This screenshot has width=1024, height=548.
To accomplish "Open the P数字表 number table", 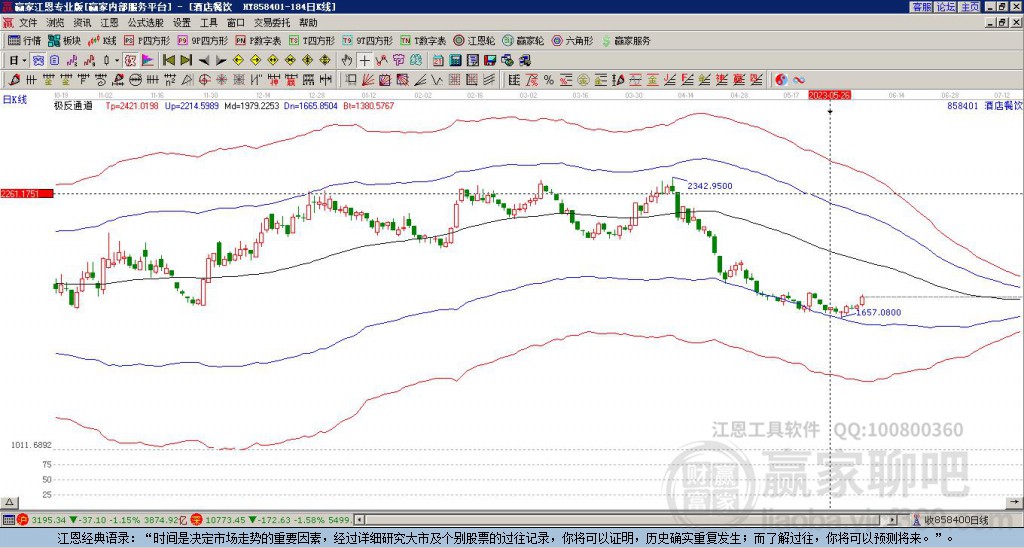I will 259,40.
